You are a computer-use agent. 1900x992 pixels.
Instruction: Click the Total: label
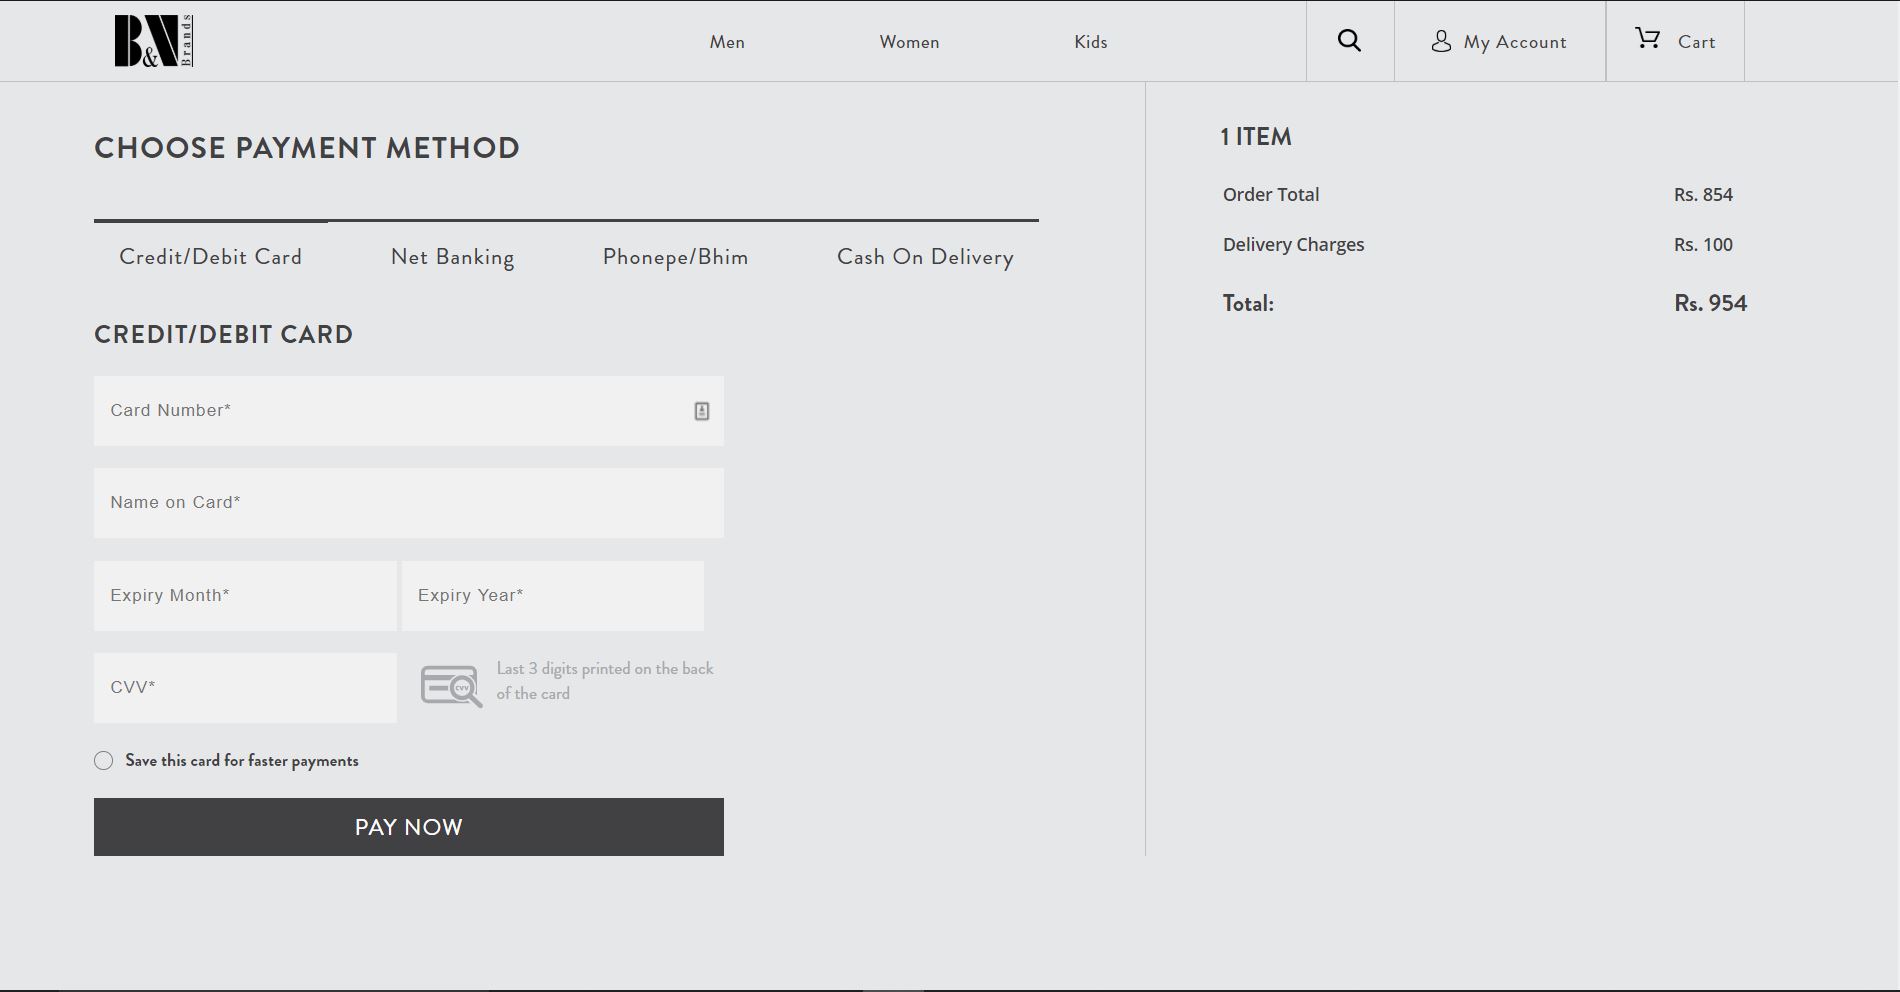1248,304
